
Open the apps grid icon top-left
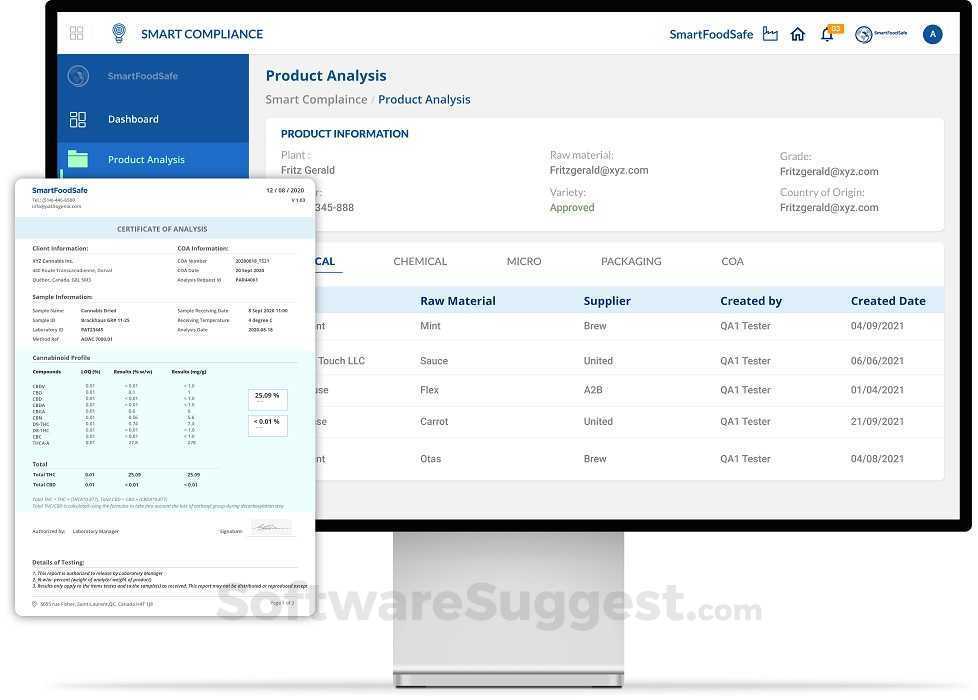pos(76,33)
